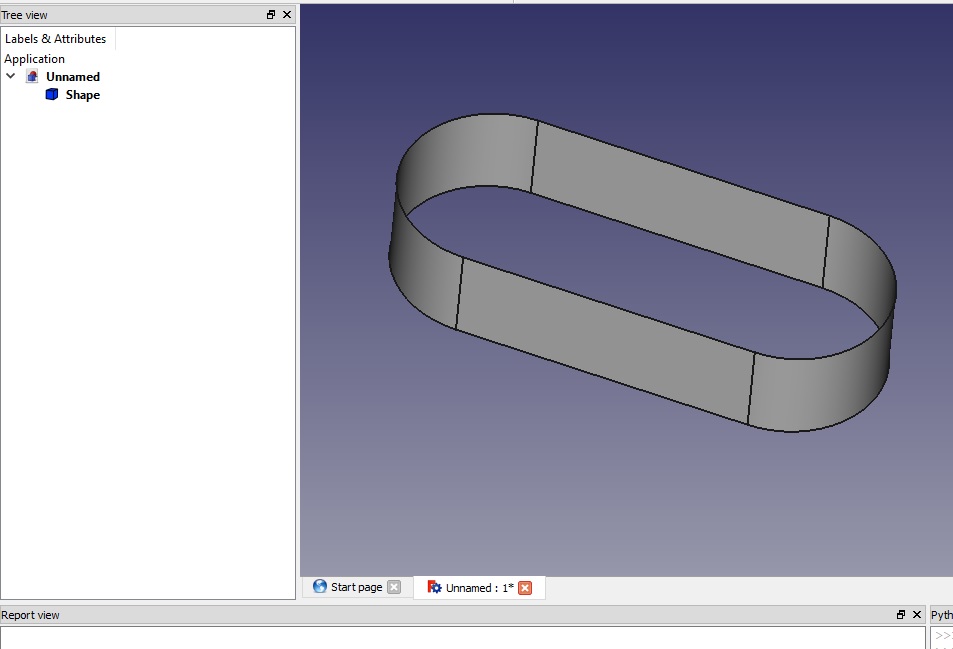Collapse the Unnamed document node
This screenshot has width=953, height=649.
(11, 76)
